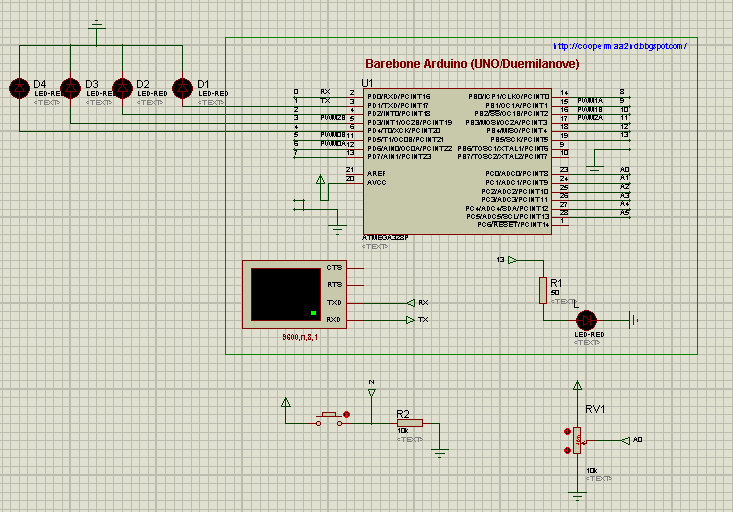This screenshot has height=512, width=733.
Task: Select the D4 red LED component
Action: tap(20, 88)
